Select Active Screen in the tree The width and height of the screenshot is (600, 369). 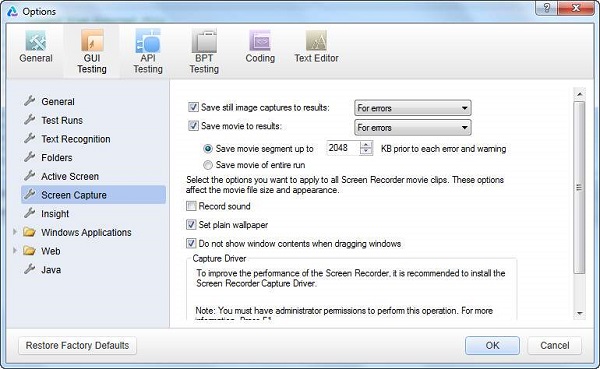click(70, 176)
